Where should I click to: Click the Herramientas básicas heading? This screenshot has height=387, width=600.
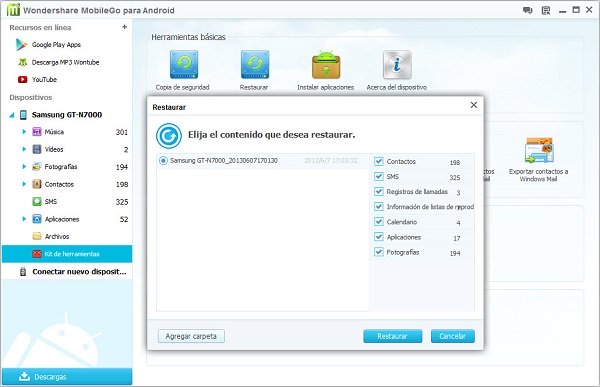point(188,37)
